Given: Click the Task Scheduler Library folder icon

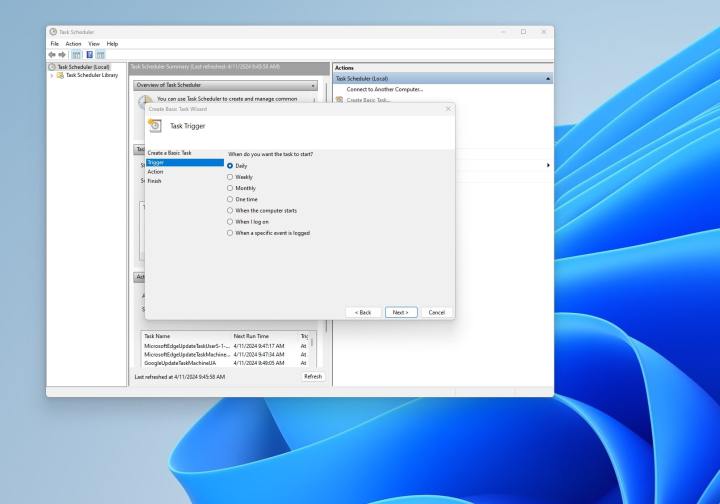Looking at the screenshot, I should (x=60, y=75).
